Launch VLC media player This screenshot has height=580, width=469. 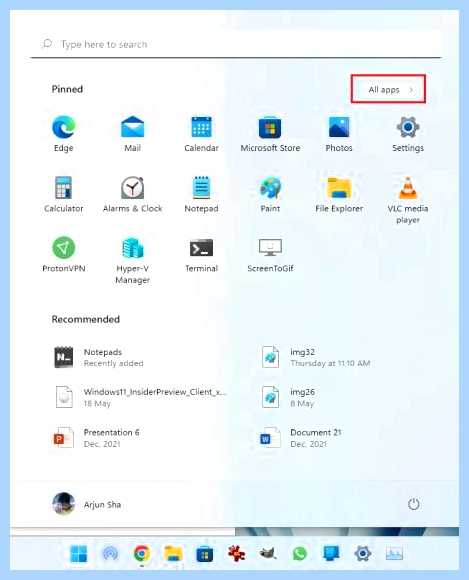click(x=408, y=200)
